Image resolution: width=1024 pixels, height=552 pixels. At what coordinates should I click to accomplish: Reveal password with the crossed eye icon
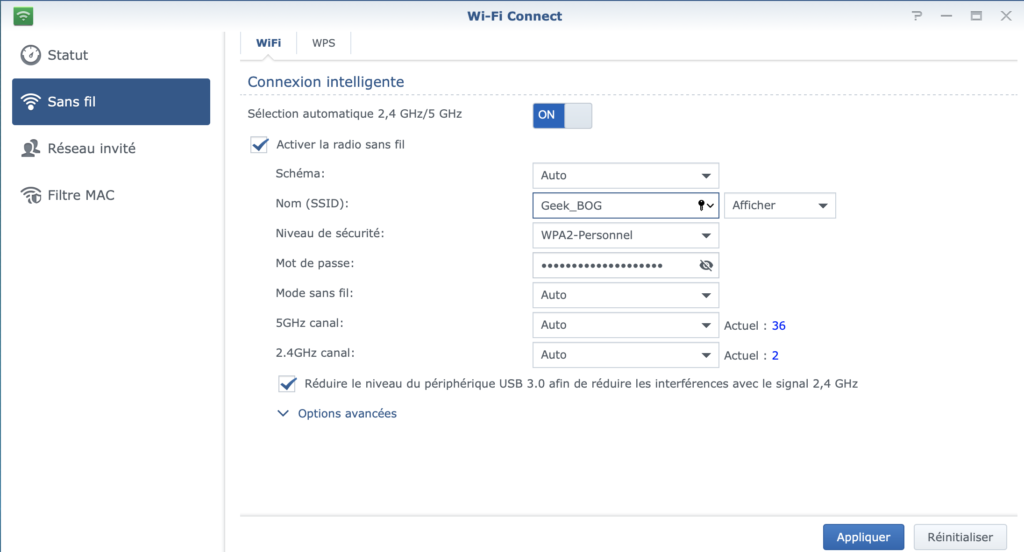[706, 265]
